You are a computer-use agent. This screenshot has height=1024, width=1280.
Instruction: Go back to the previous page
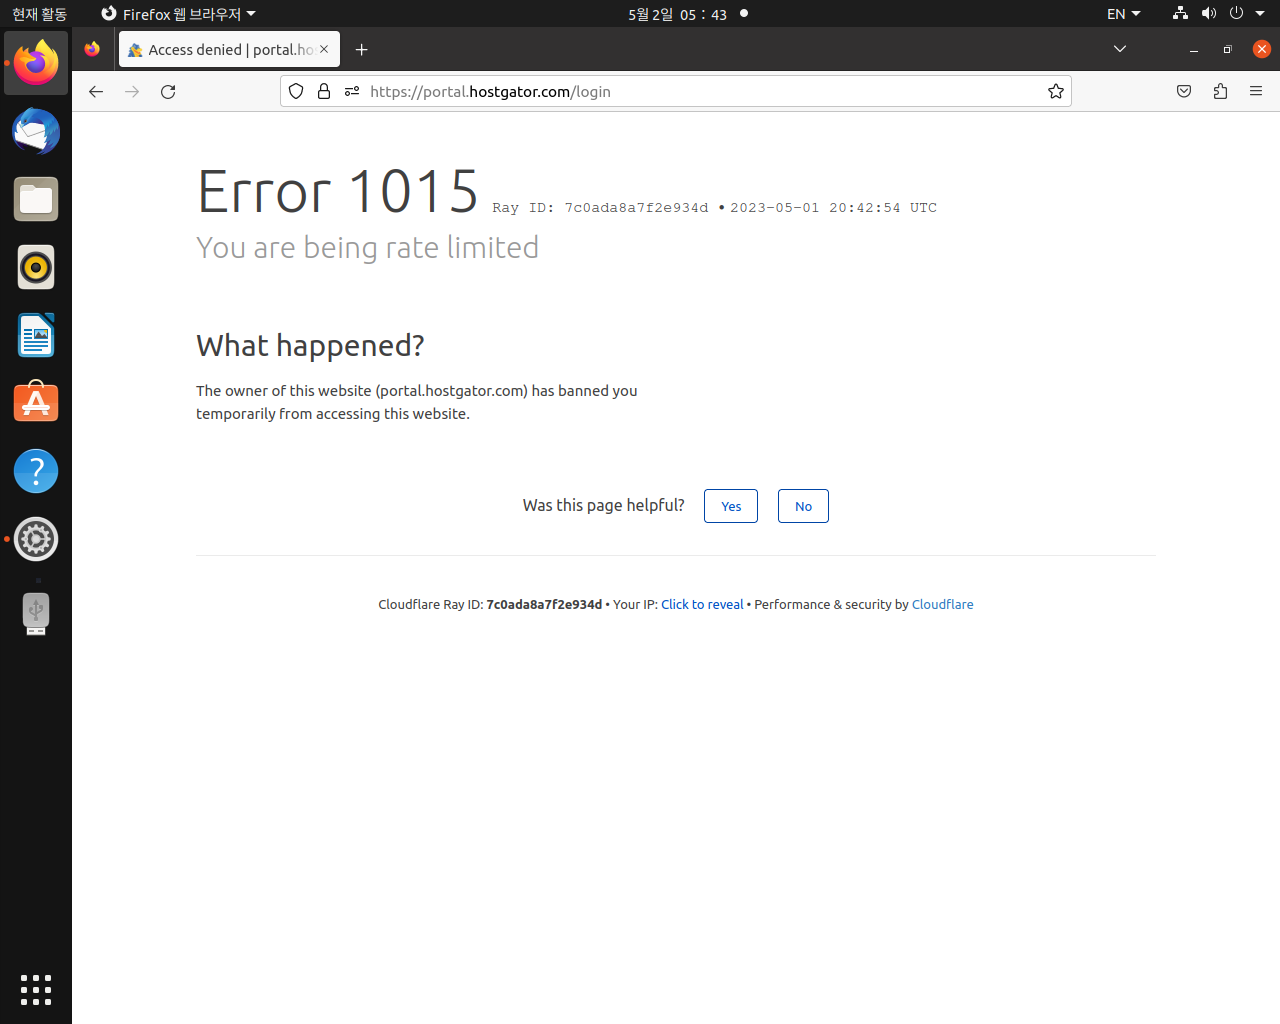tap(96, 91)
